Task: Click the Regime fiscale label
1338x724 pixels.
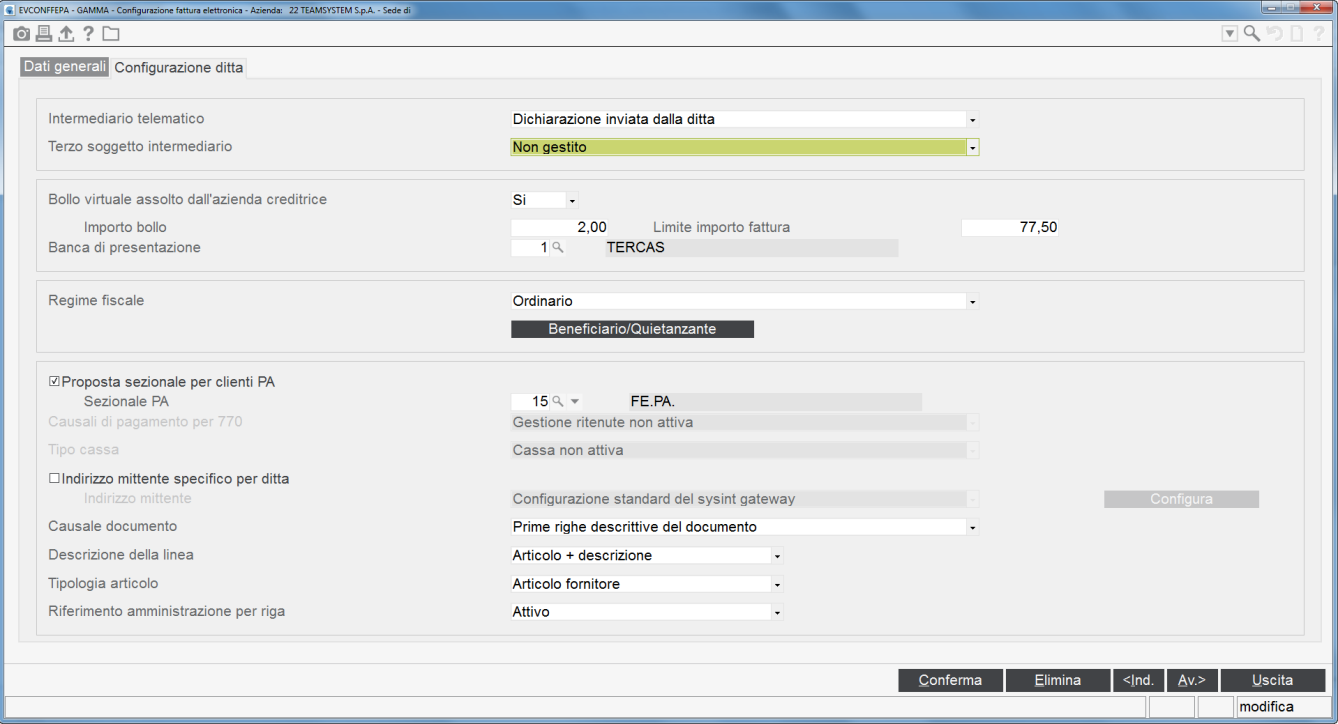Action: (x=96, y=300)
